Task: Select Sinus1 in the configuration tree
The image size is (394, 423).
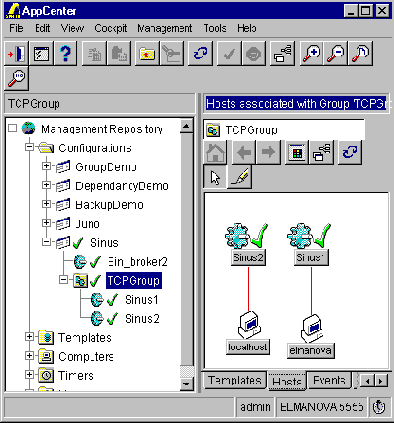Action: (142, 300)
